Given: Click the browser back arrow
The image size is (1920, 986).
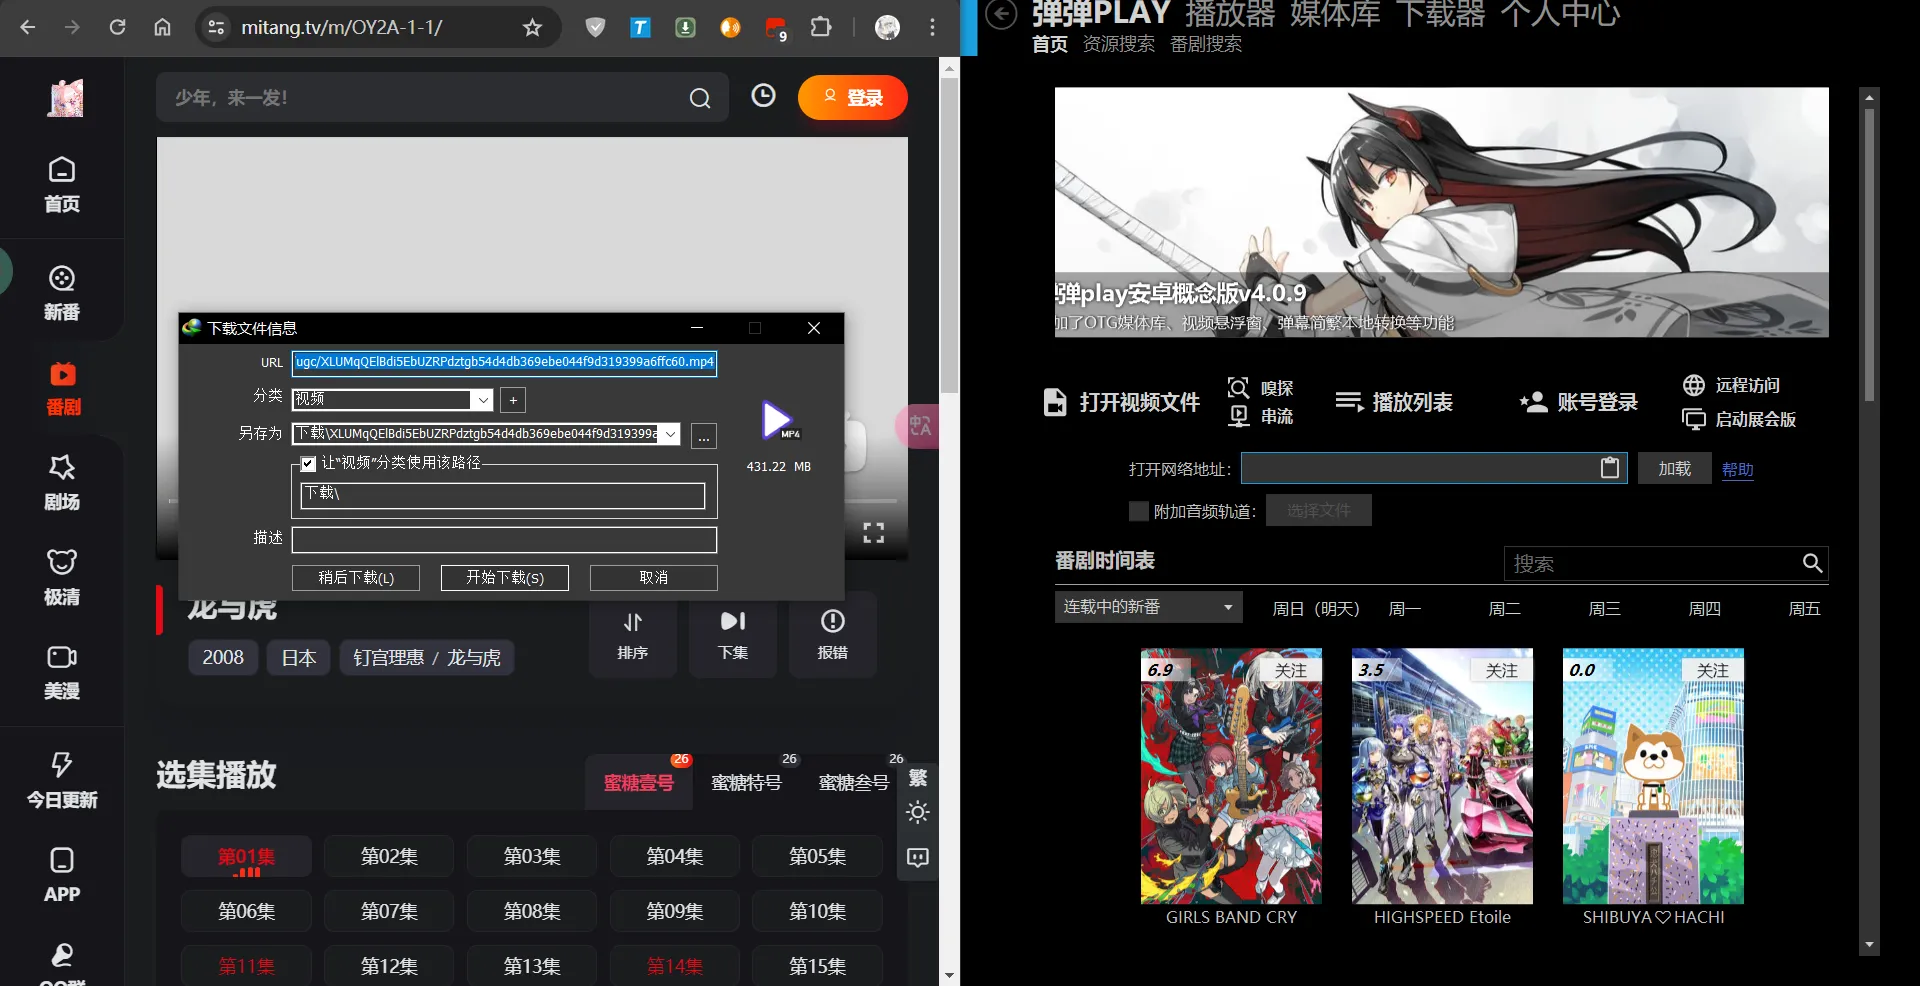Looking at the screenshot, I should tap(27, 27).
